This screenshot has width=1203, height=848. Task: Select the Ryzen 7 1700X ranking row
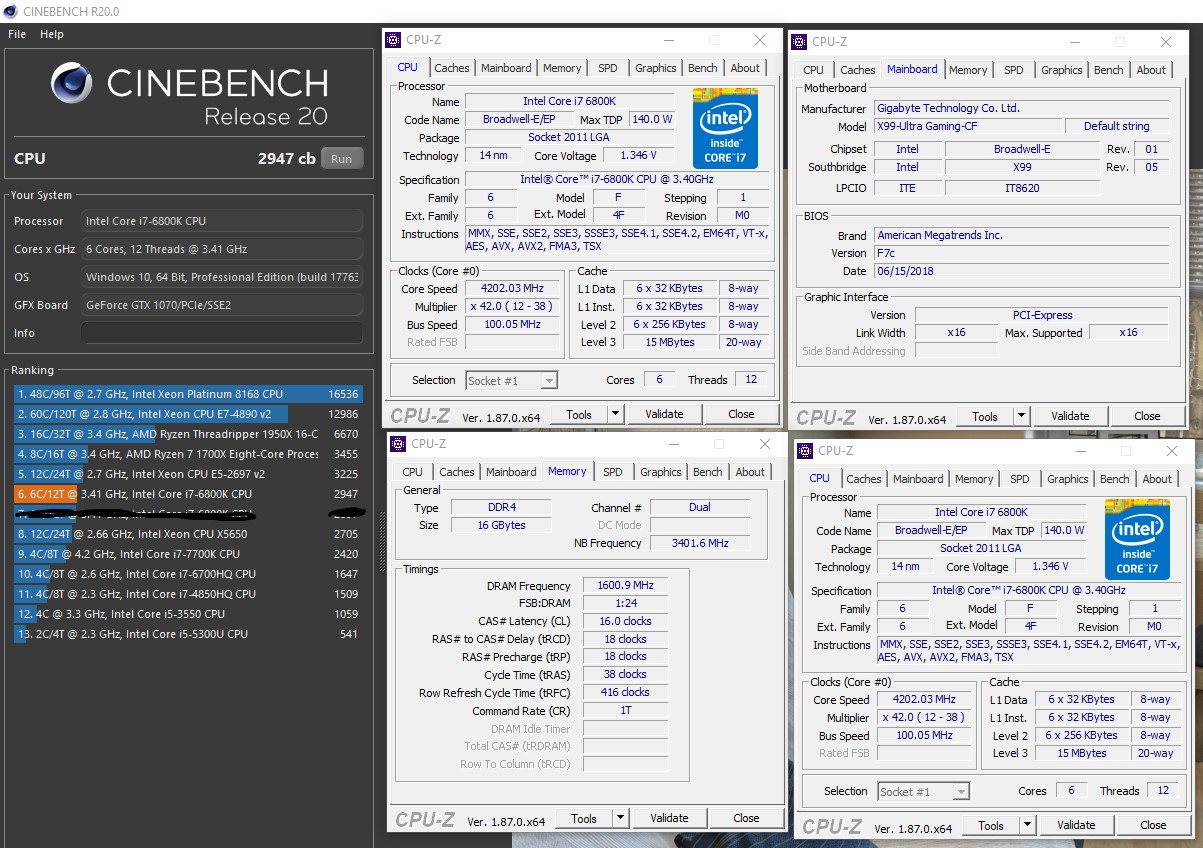(187, 454)
